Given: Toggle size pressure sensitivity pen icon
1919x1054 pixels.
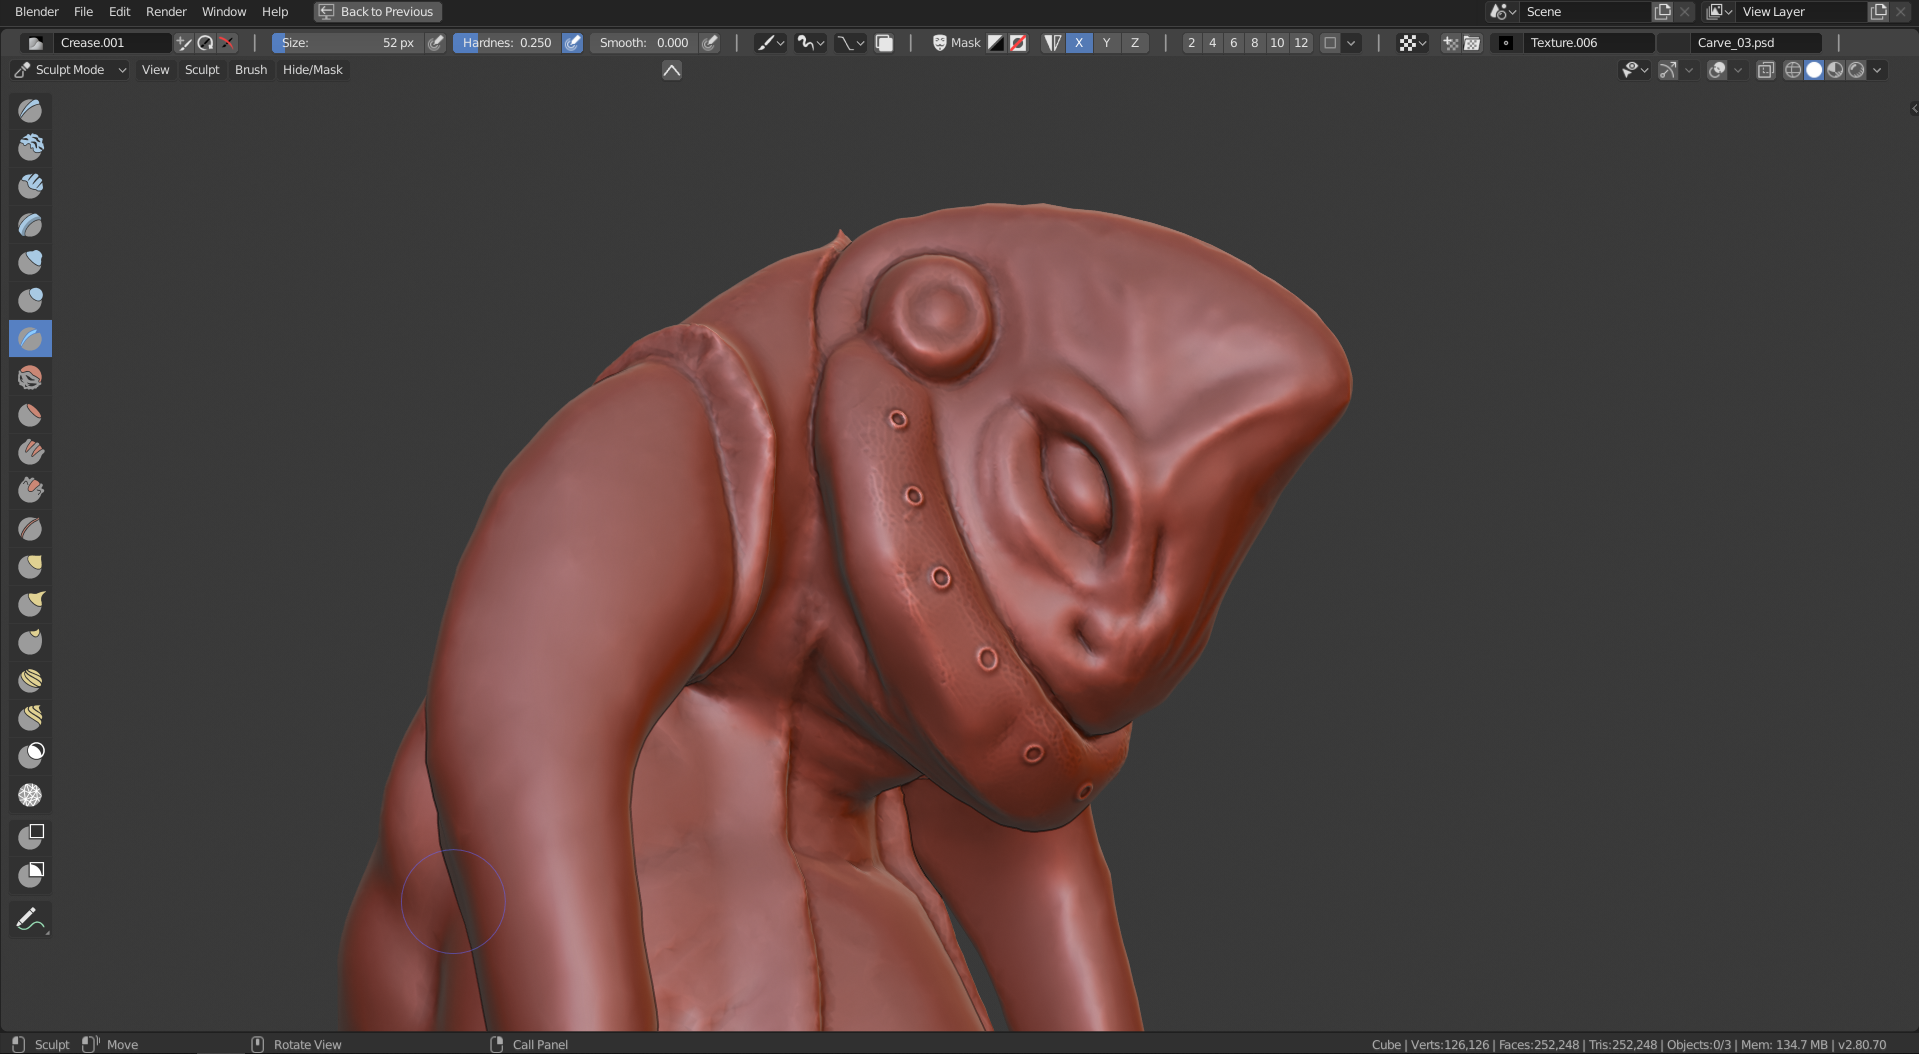Looking at the screenshot, I should [435, 43].
